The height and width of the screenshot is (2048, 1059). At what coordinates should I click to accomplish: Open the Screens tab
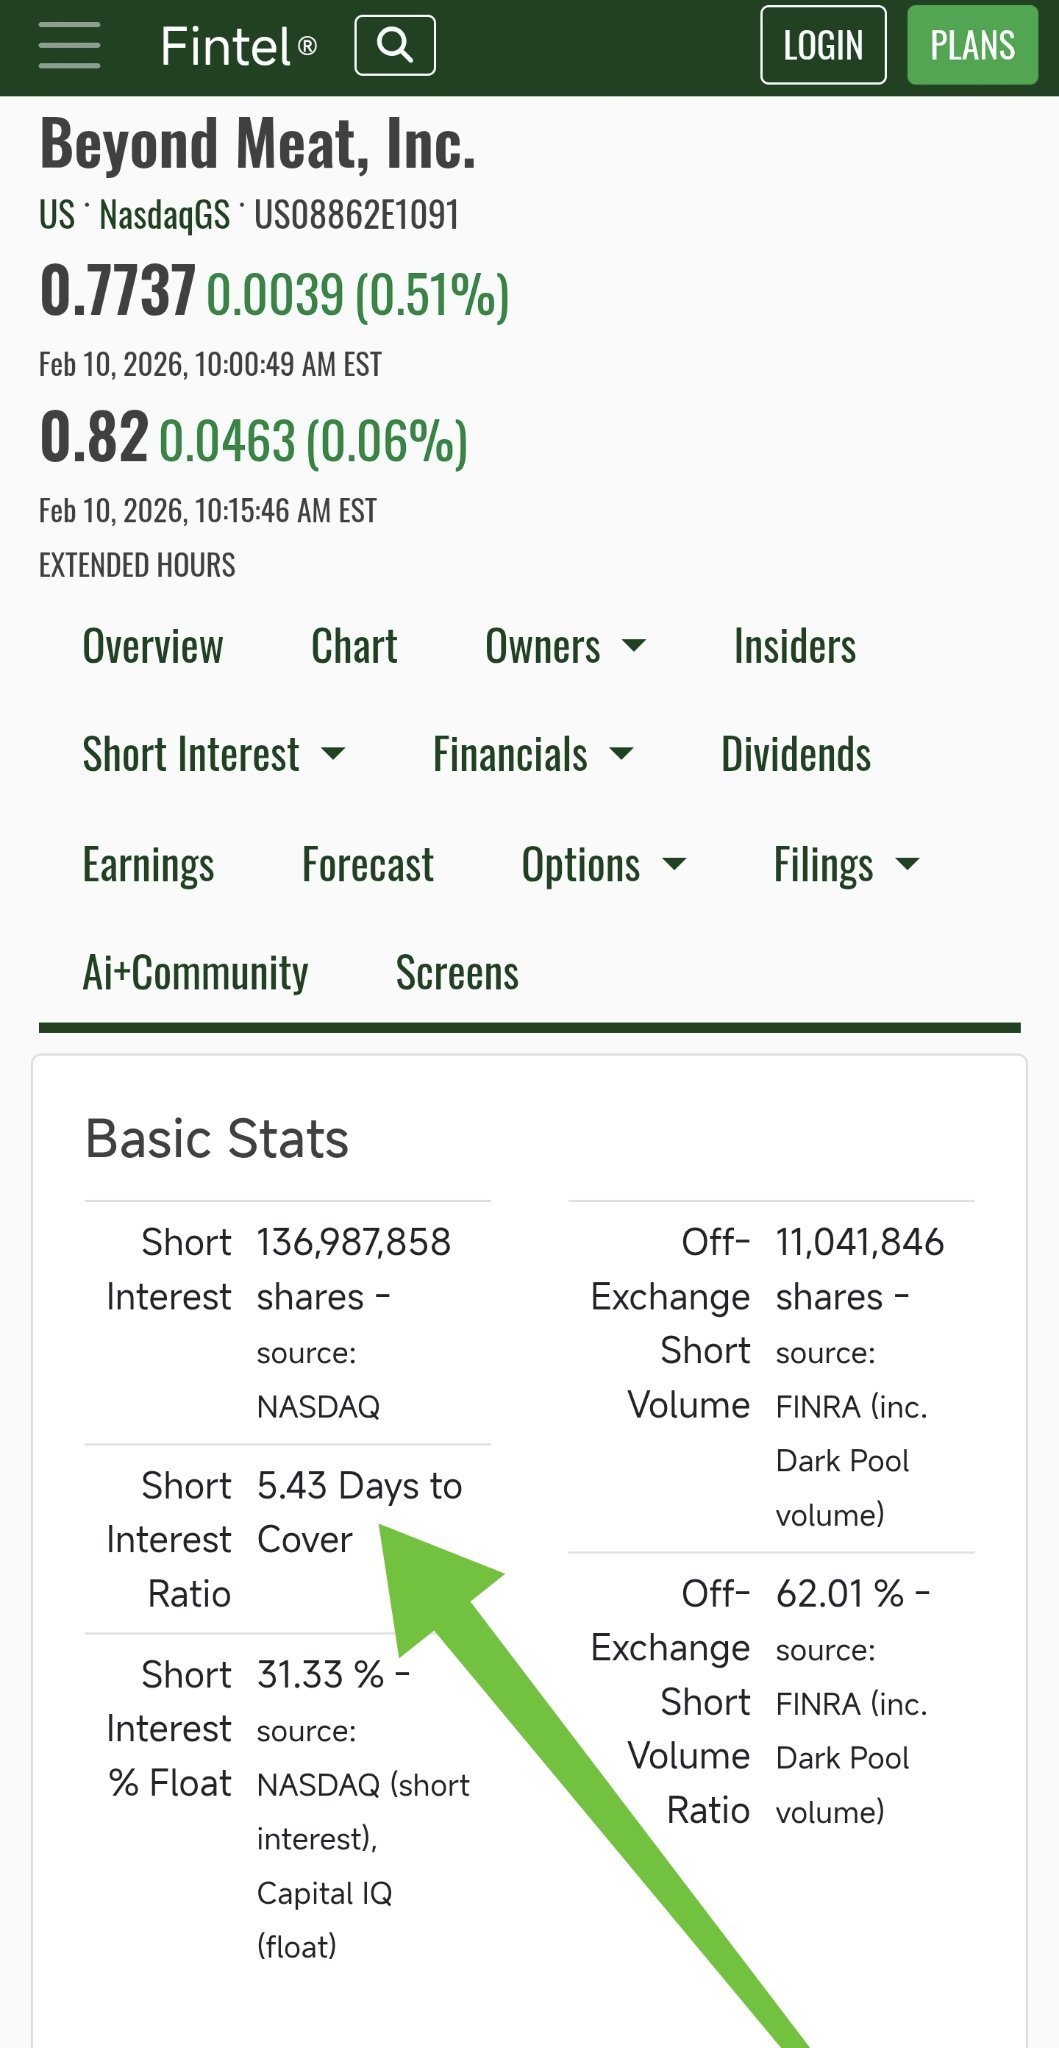[x=457, y=973]
